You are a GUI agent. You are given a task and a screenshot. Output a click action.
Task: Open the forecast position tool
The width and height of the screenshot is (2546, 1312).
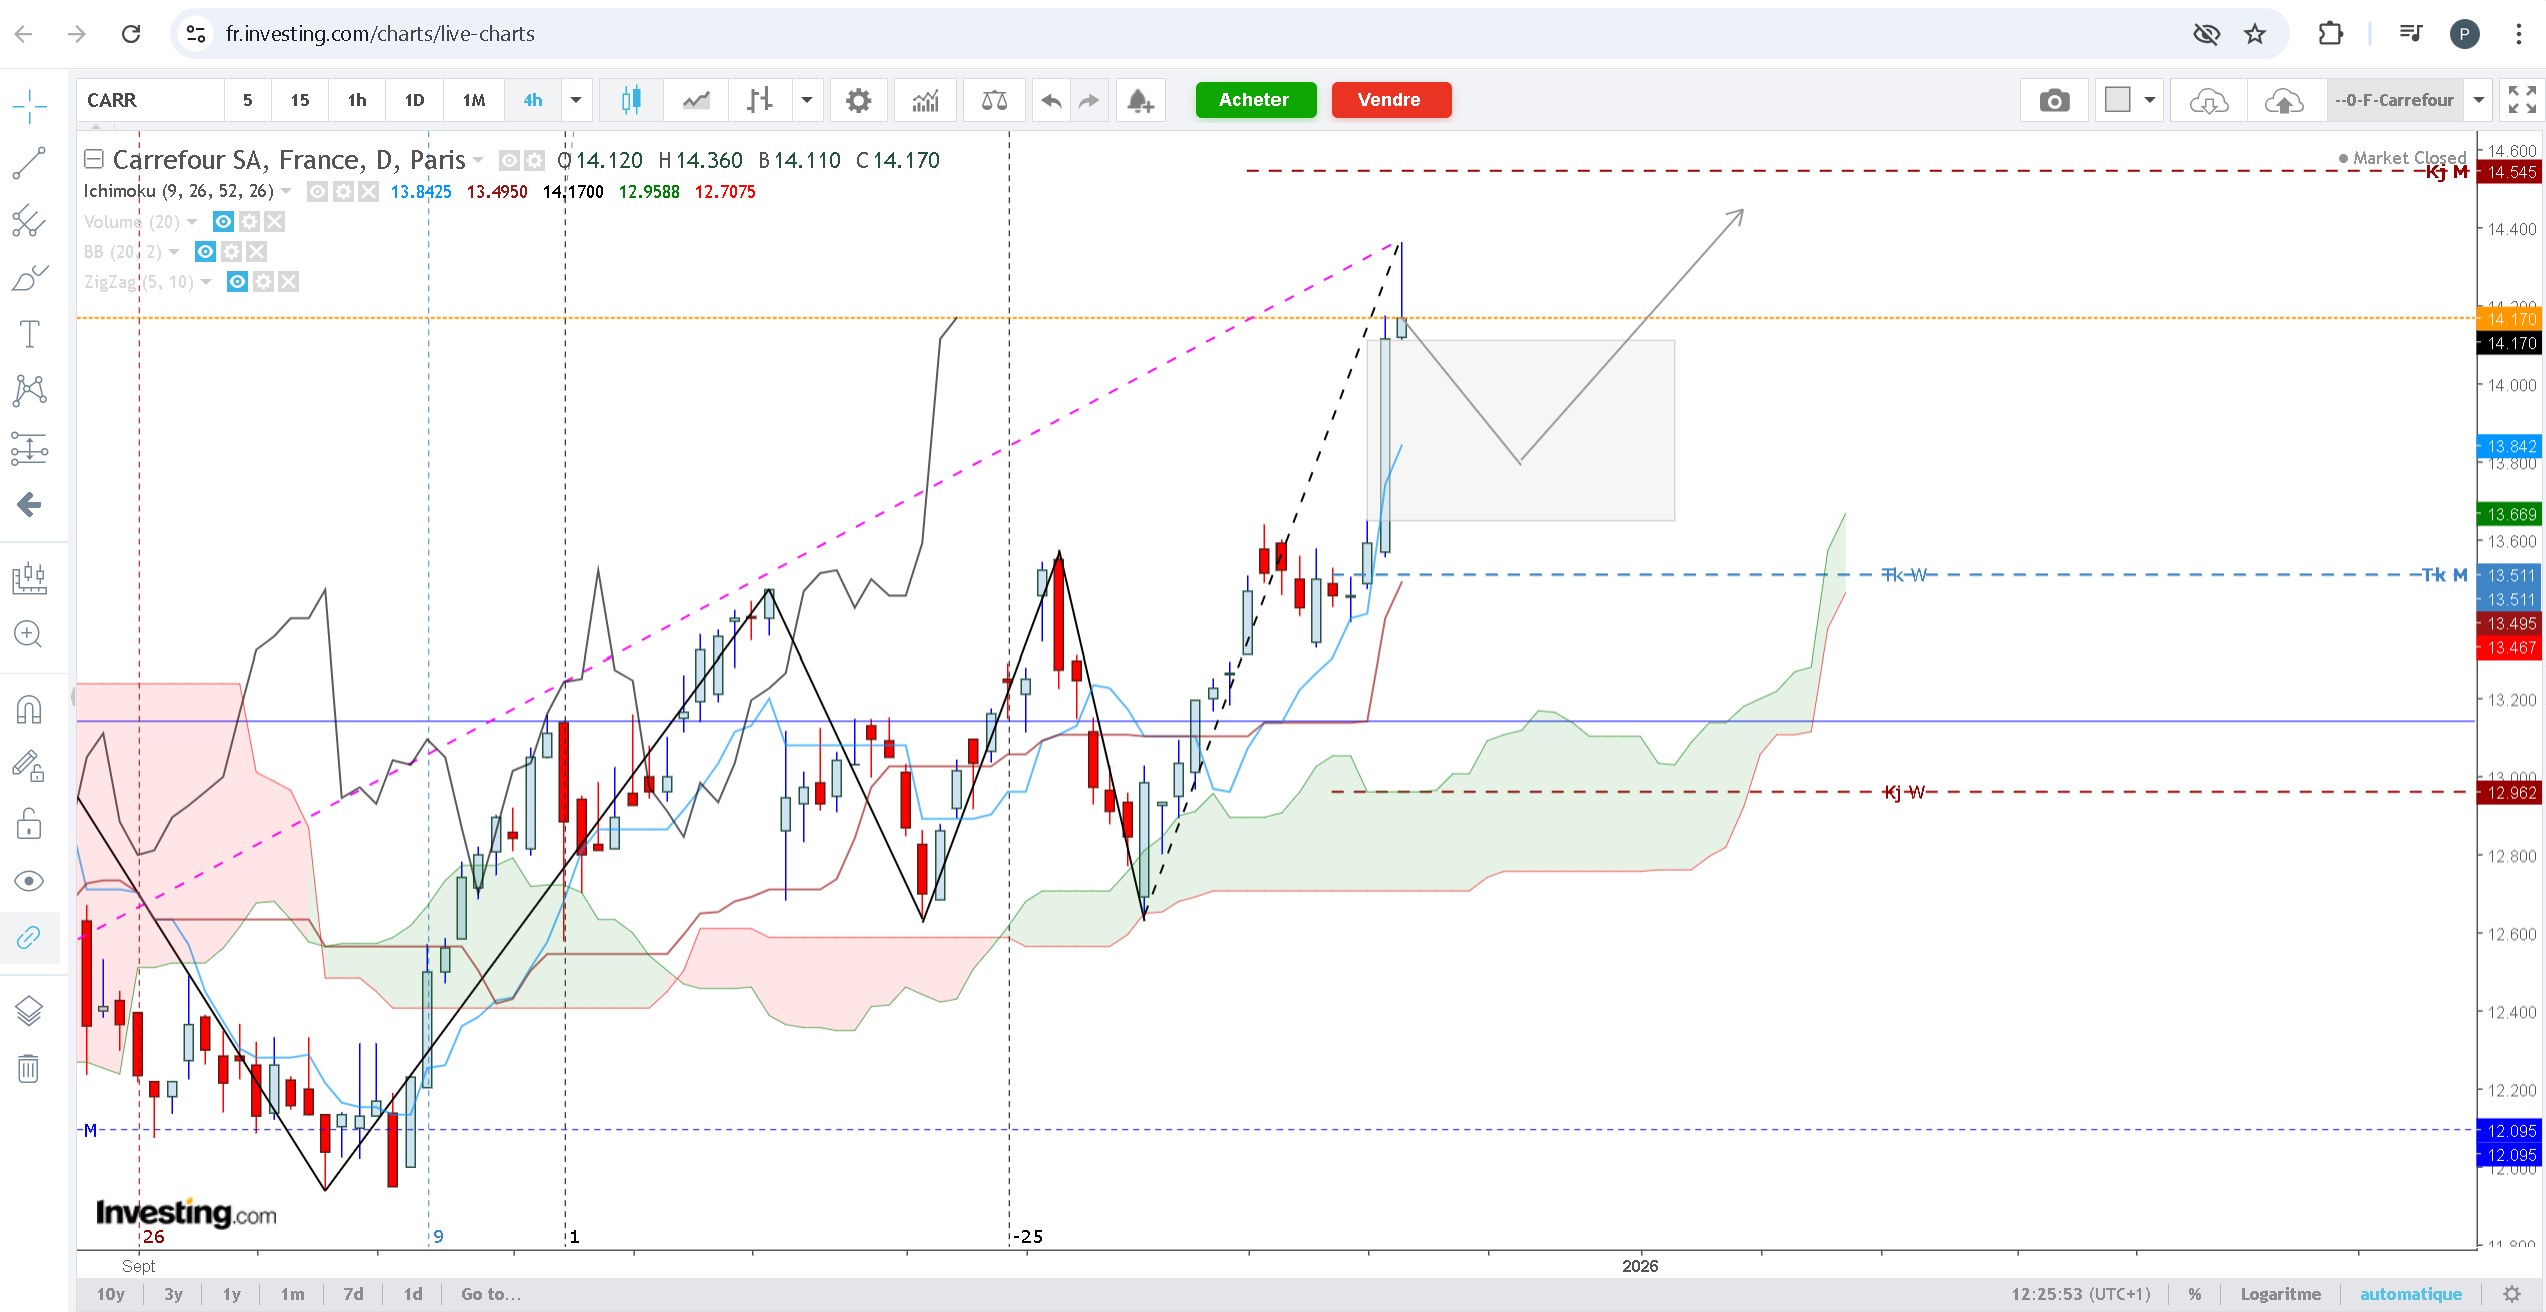[29, 578]
